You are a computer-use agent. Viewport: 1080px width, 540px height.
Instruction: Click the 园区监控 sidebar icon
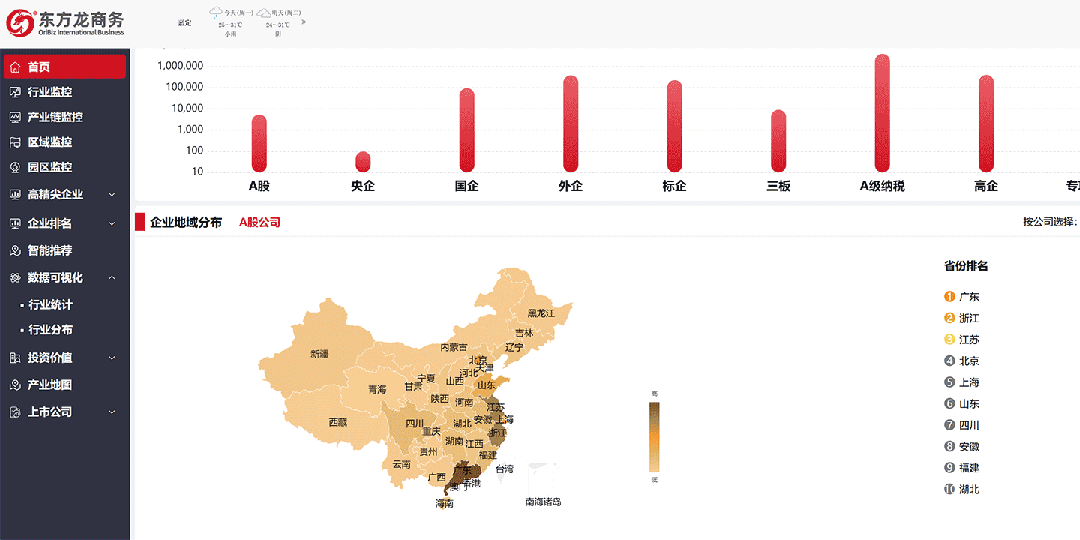click(15, 167)
